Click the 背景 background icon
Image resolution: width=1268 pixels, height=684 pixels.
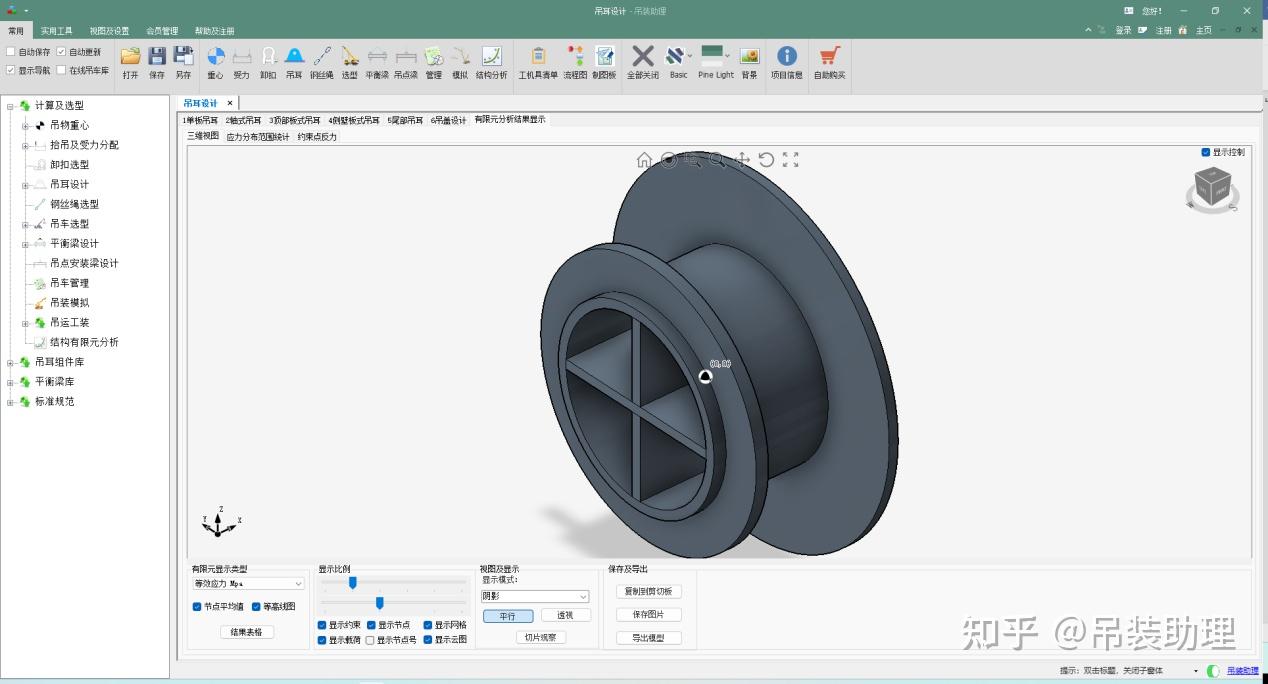point(749,57)
